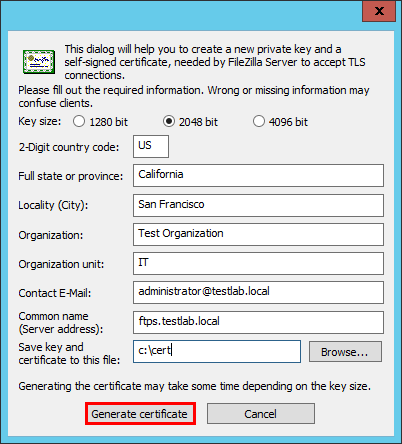This screenshot has height=444, width=402.
Task: Click the Generate certificate button
Action: pyautogui.click(x=140, y=414)
